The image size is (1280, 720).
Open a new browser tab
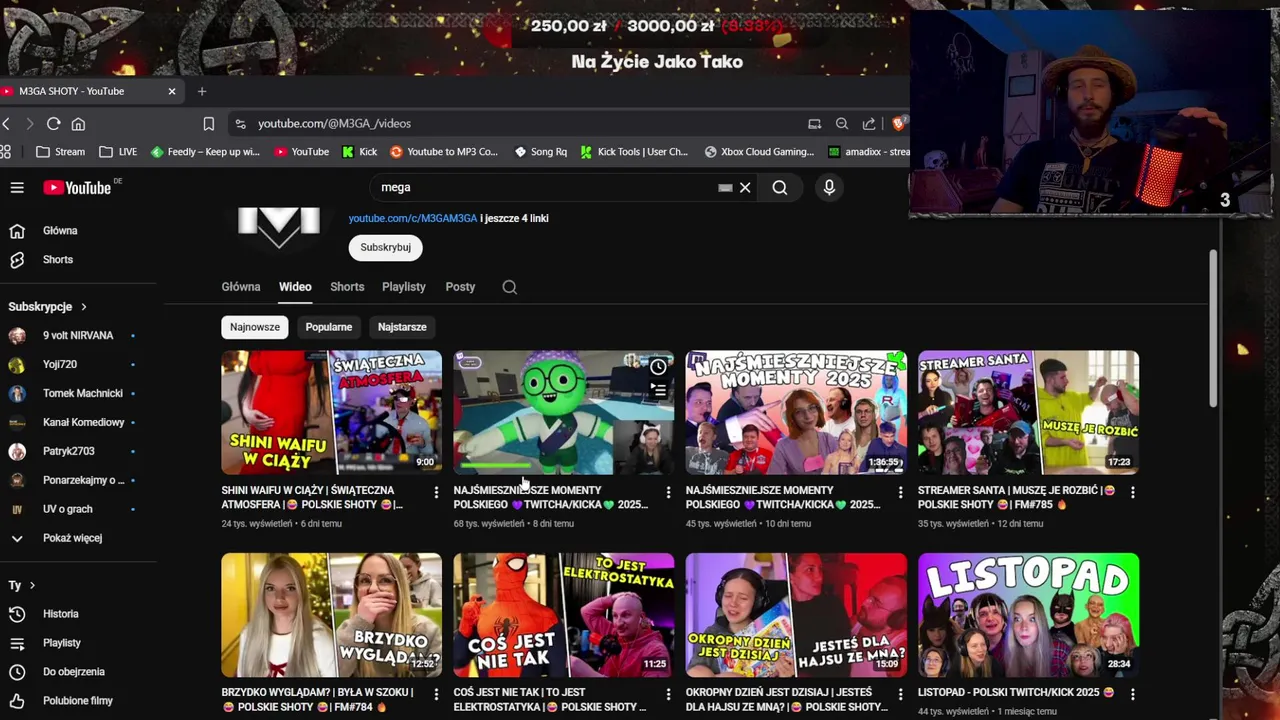pos(202,91)
